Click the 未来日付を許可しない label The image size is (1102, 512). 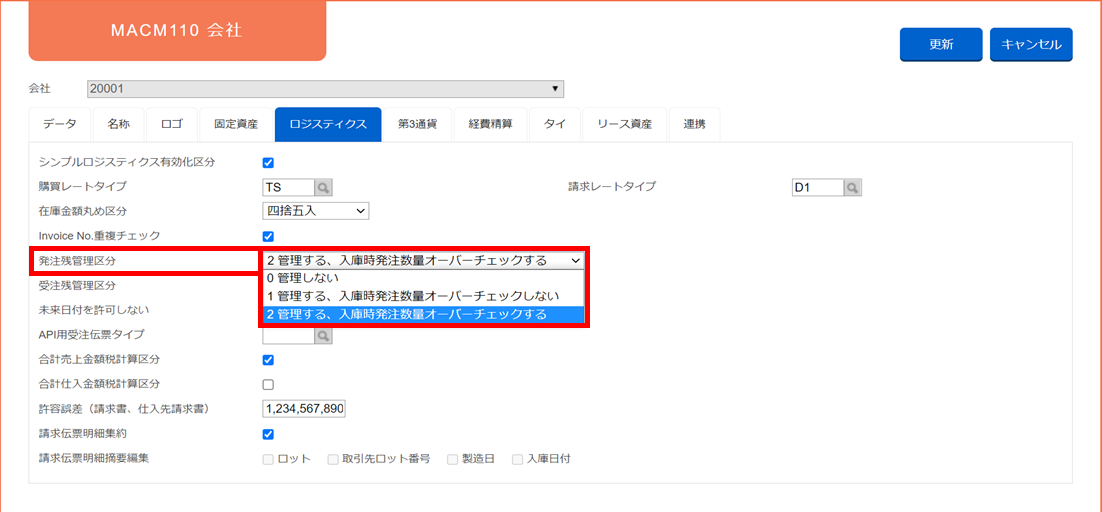point(93,310)
